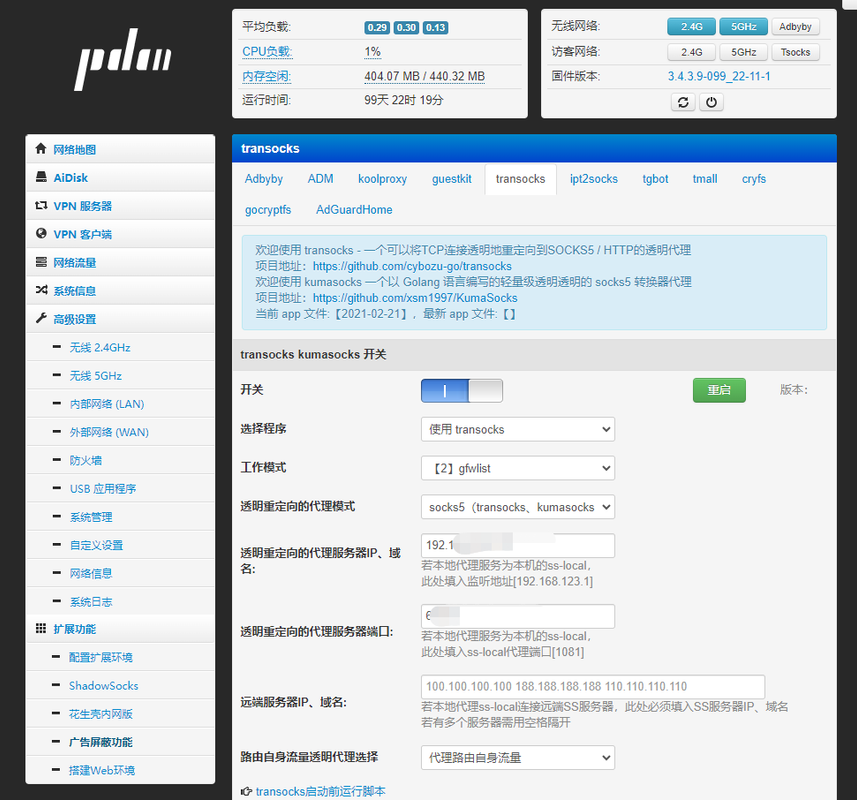Switch to the koolproxy tab

[383, 179]
